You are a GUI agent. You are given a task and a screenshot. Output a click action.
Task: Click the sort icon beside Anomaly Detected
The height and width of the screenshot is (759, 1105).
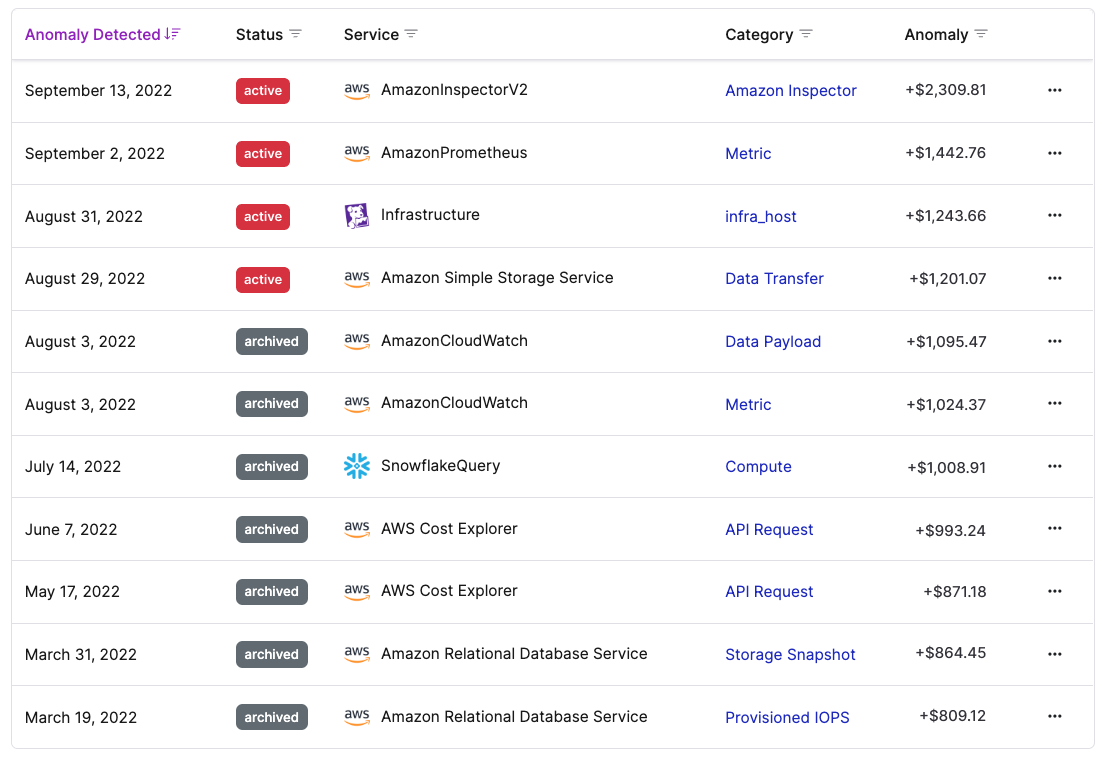(173, 34)
